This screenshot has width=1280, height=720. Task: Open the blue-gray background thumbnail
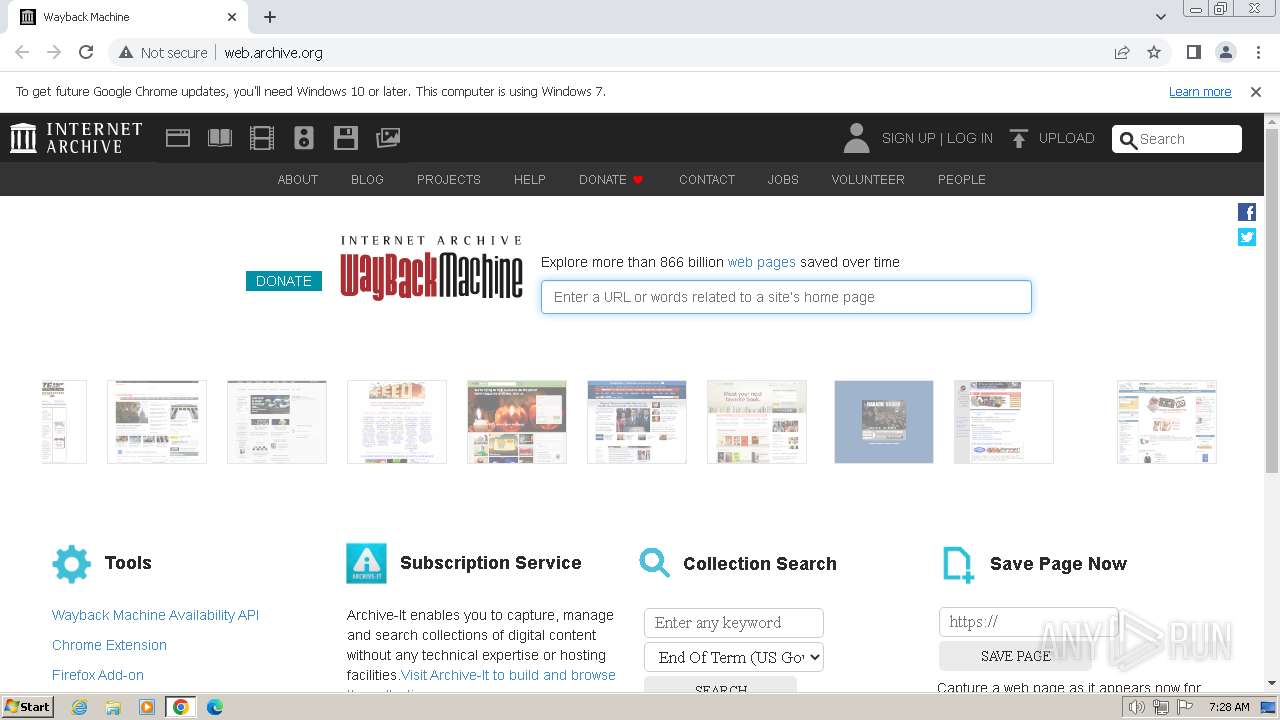pyautogui.click(x=884, y=422)
